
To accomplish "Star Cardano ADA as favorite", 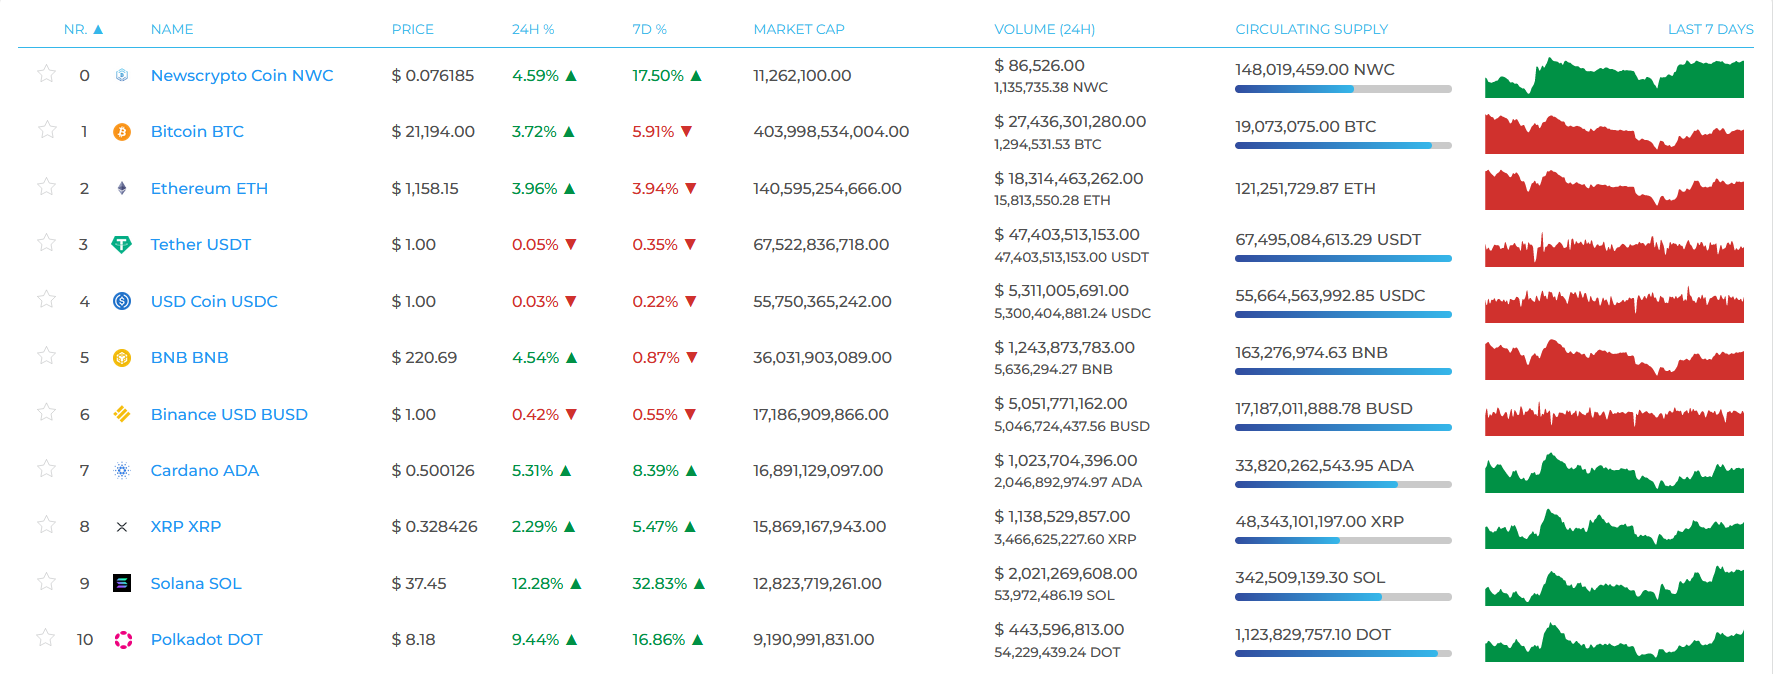I will click(x=46, y=469).
